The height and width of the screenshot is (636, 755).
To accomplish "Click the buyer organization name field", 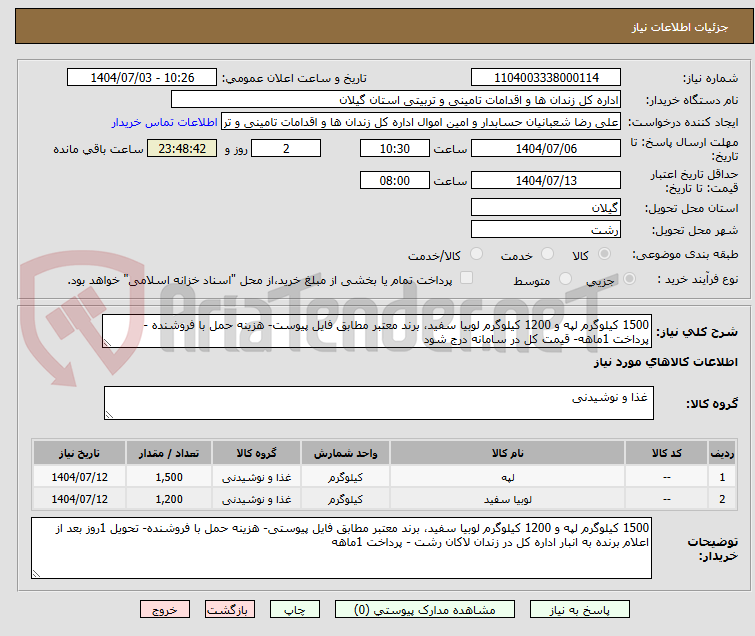I will pos(396,100).
